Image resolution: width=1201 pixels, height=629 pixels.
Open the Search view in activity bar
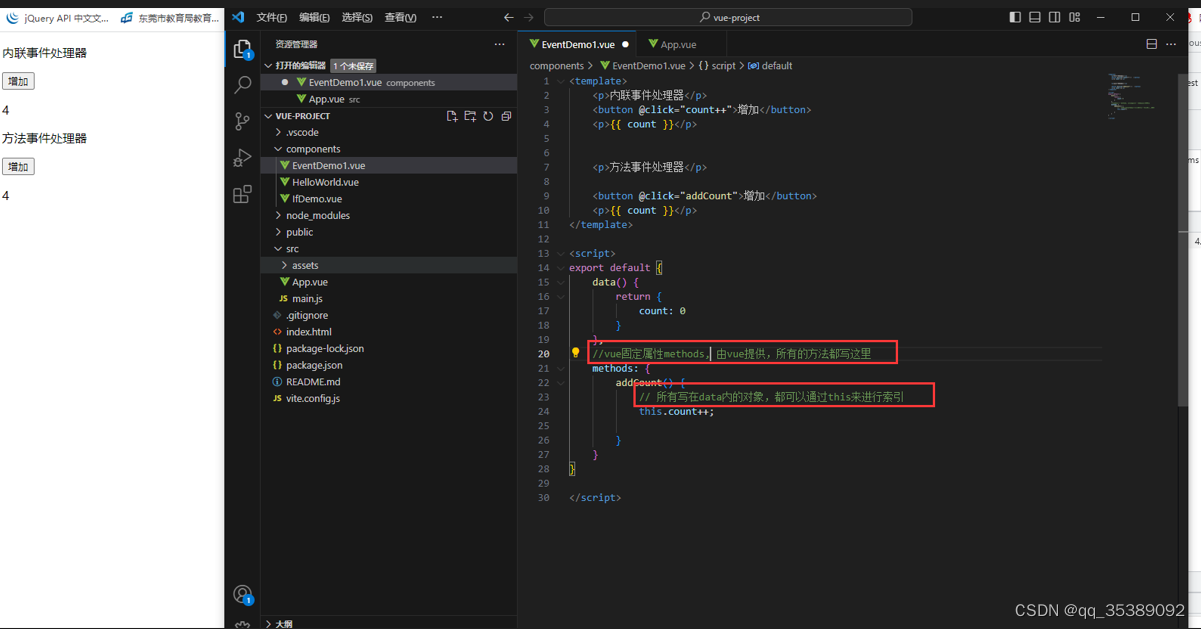pos(242,85)
